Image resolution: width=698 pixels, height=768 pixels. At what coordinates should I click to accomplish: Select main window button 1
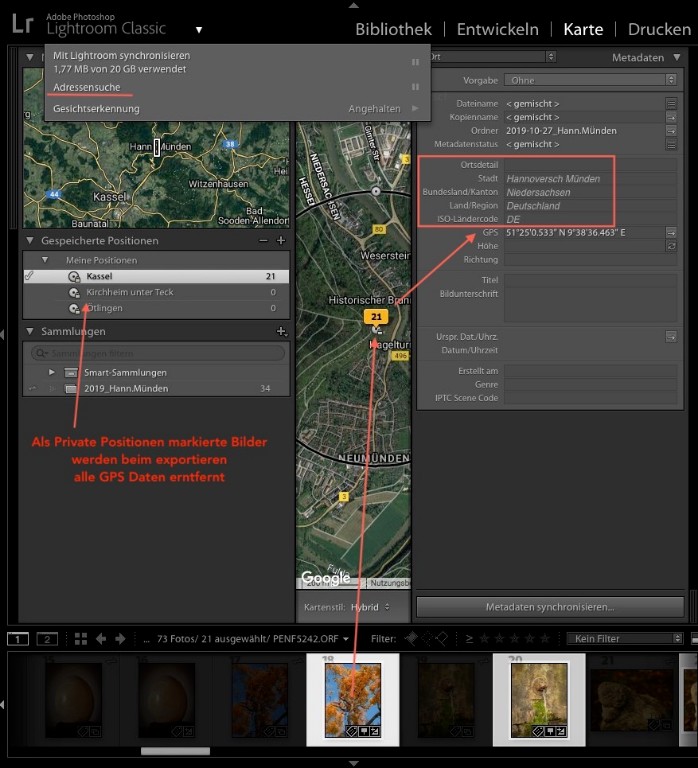point(18,639)
